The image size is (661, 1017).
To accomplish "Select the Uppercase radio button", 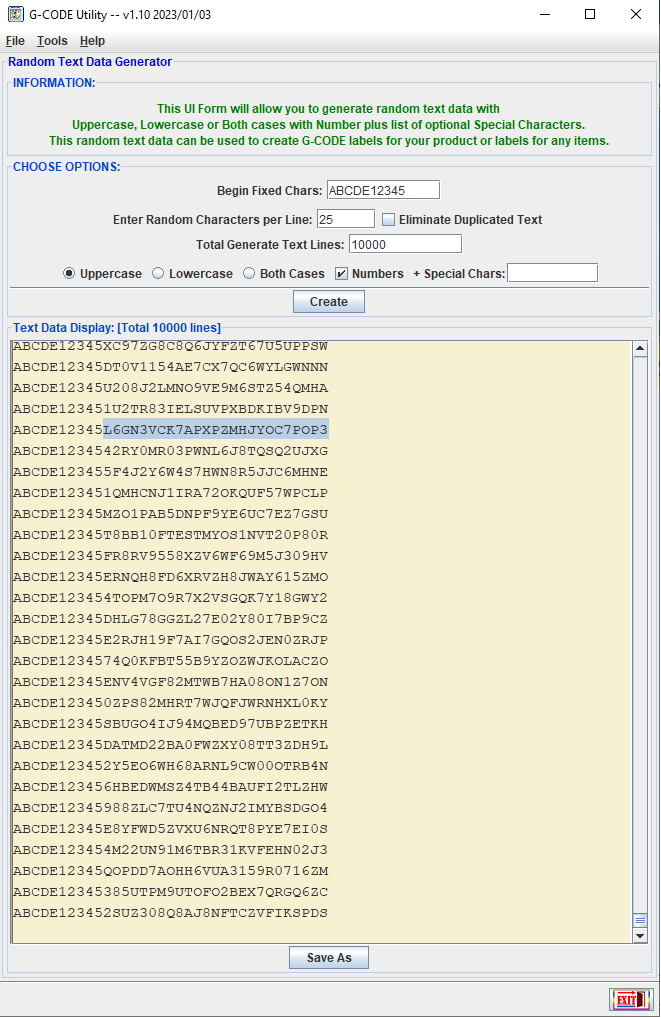I will tap(69, 274).
